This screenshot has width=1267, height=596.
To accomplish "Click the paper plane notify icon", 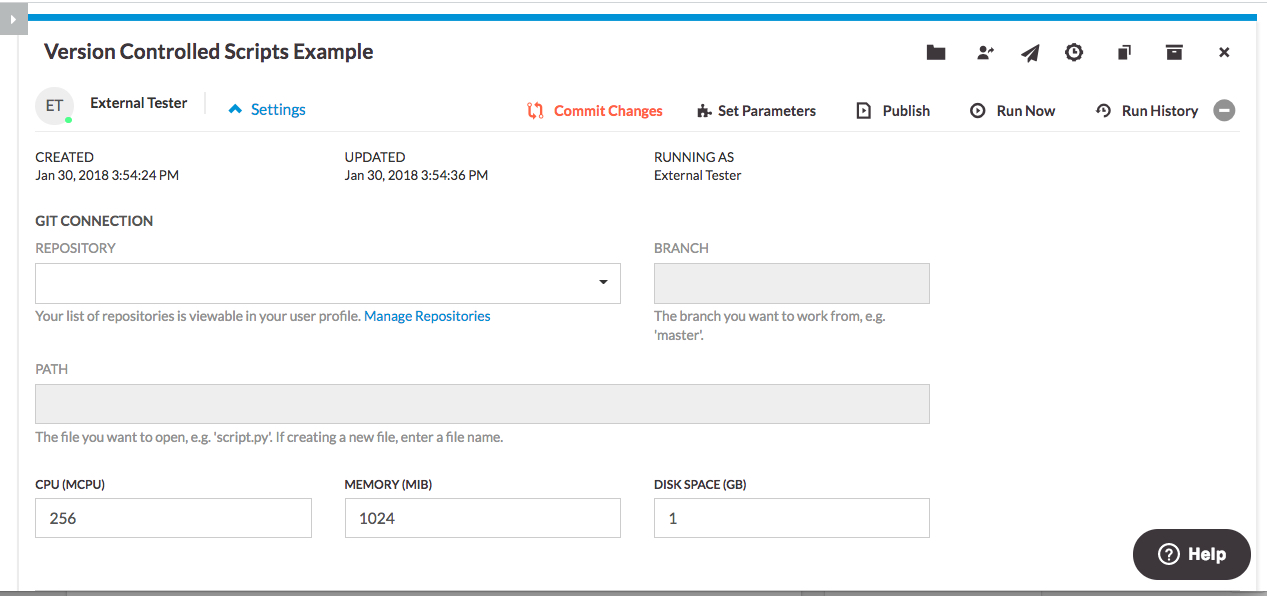I will point(1030,53).
